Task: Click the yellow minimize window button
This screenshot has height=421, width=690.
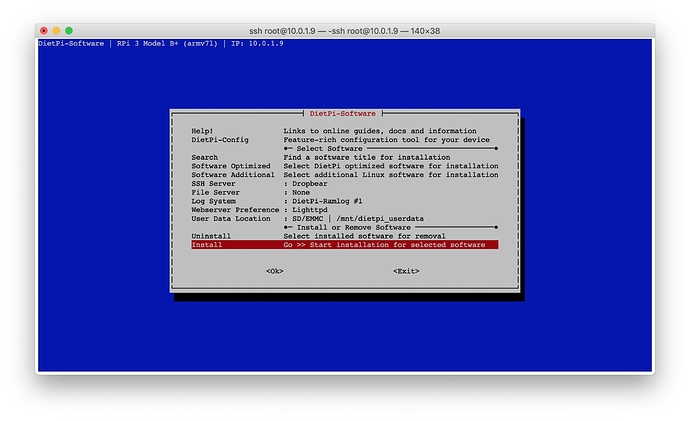Action: [56, 31]
